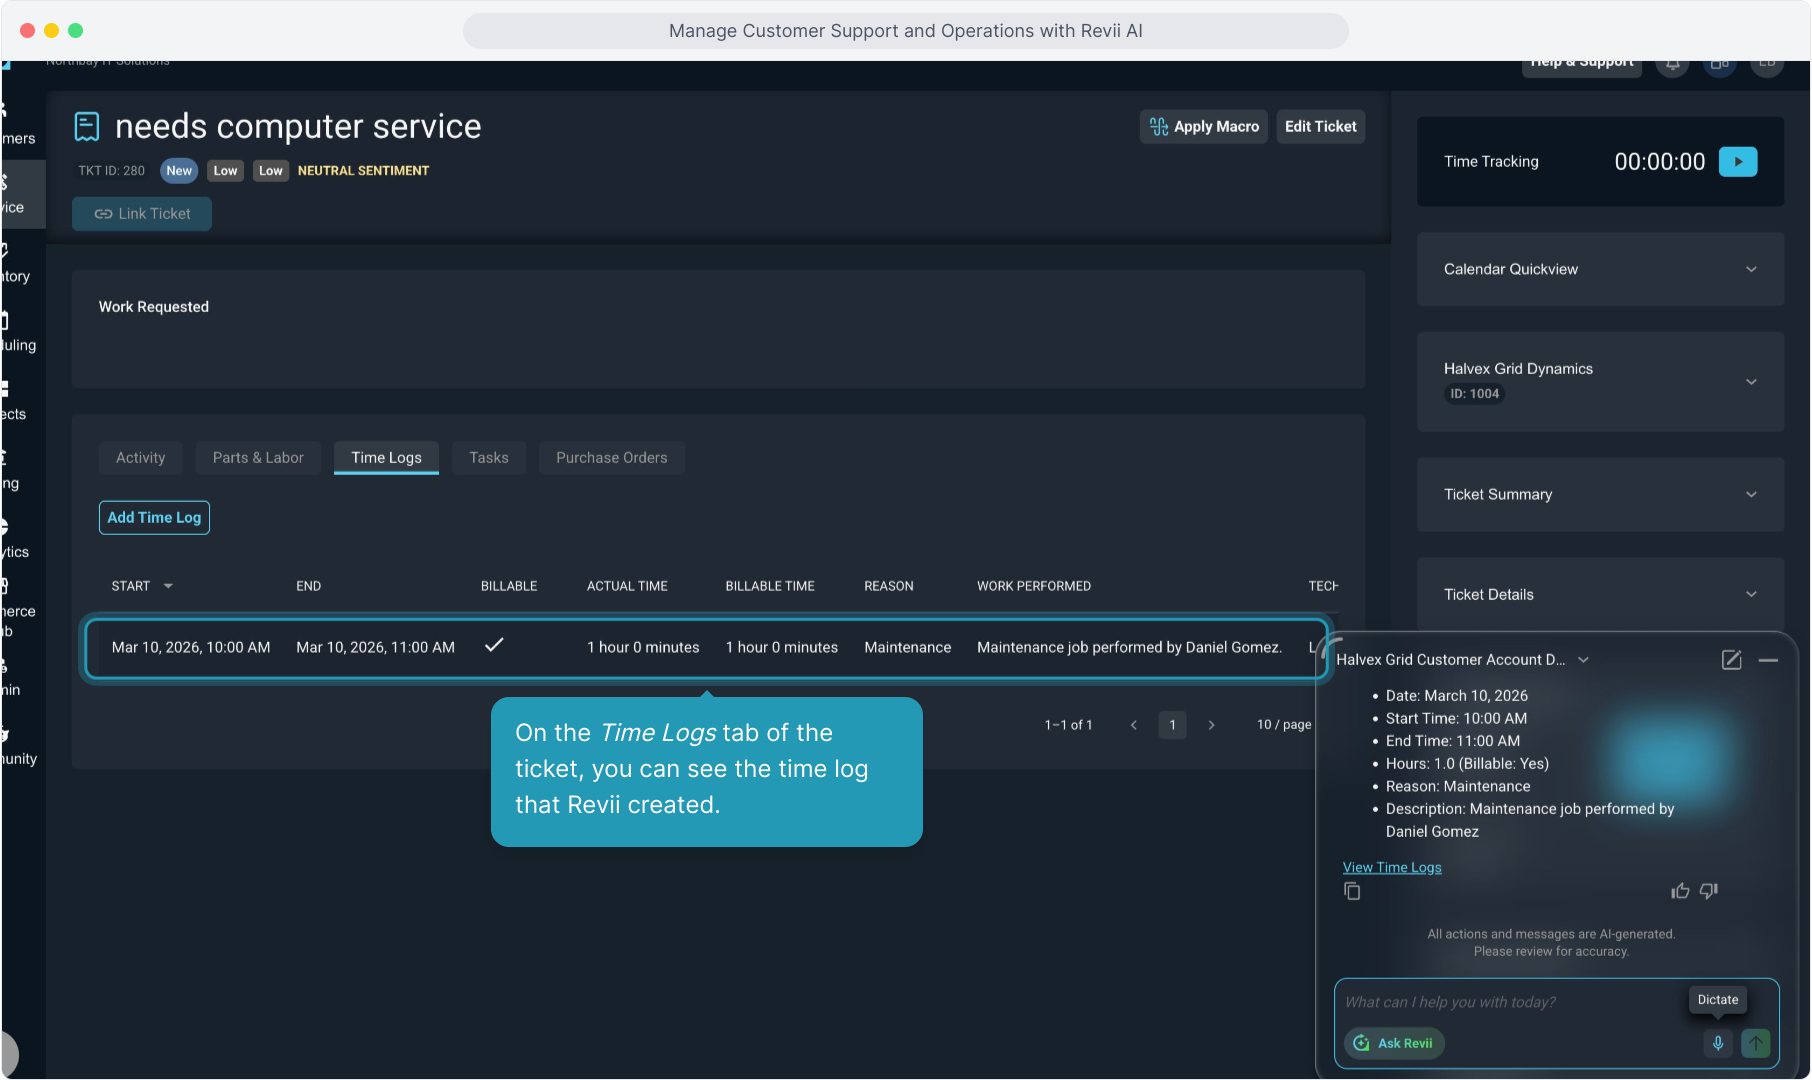The width and height of the screenshot is (1812, 1080).
Task: Click the Add Time Log button
Action: pos(154,518)
